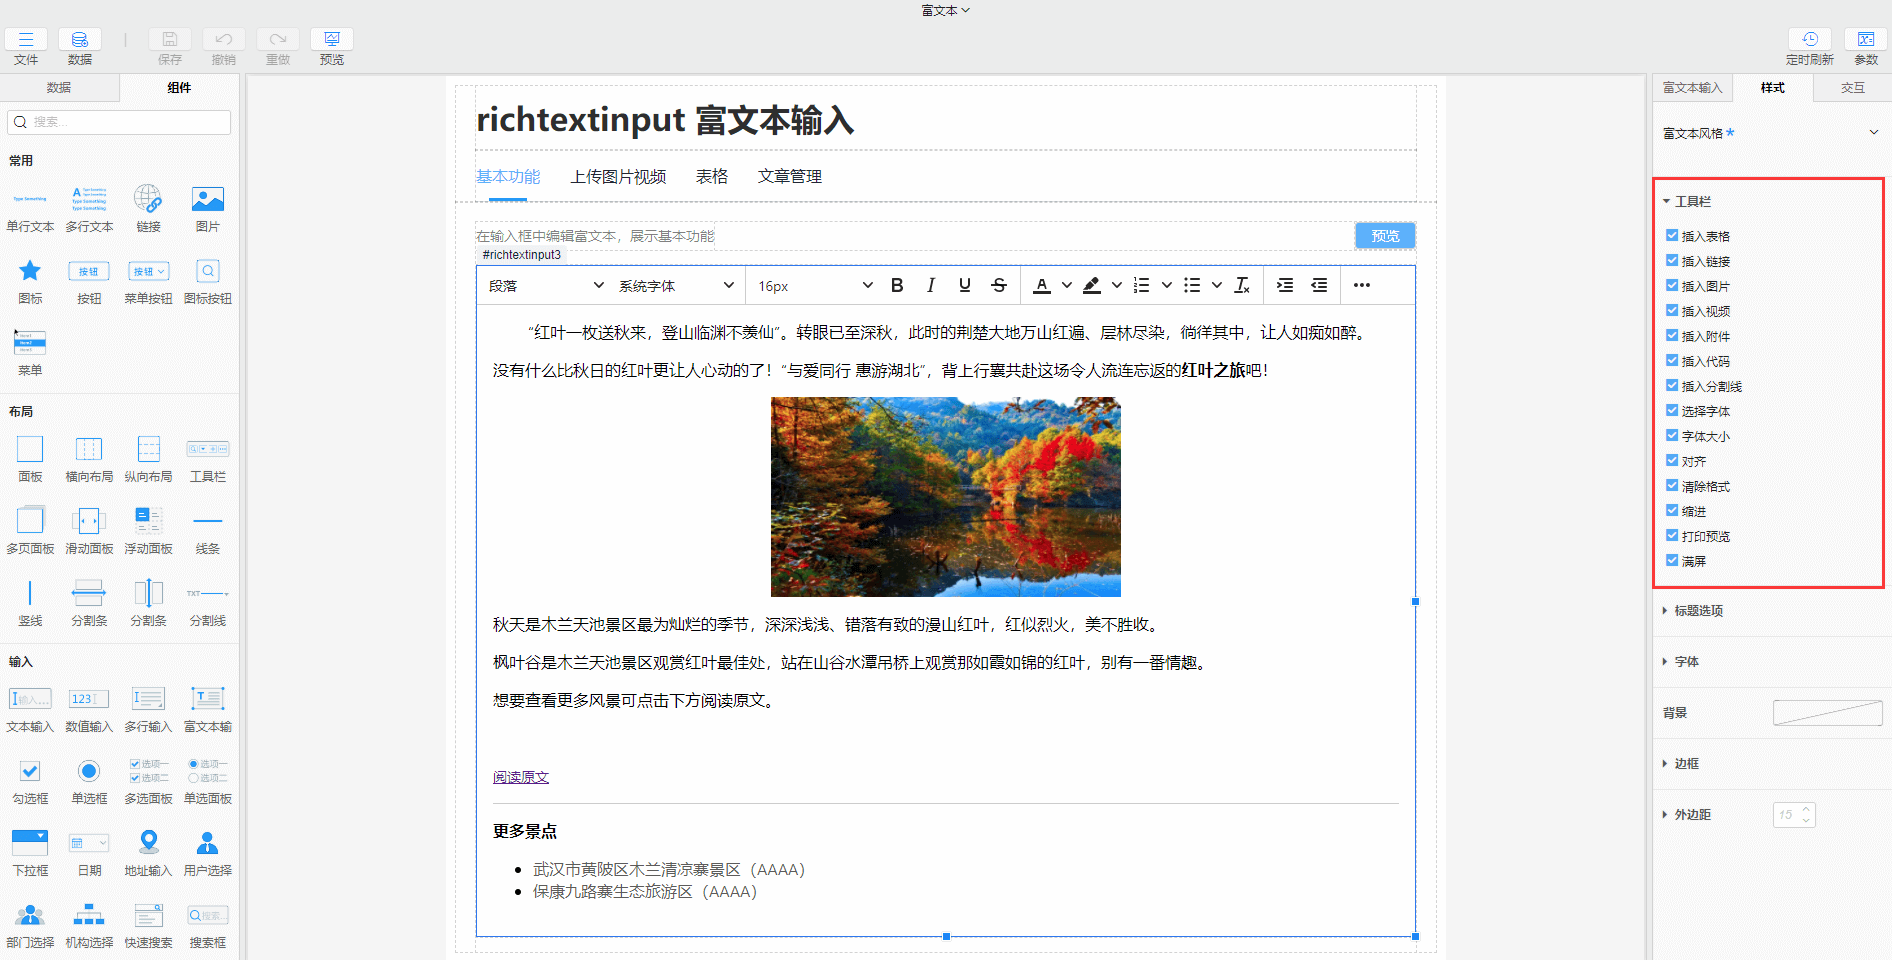Screen dimensions: 1892x960
Task: Click the 背景 background color swatch
Action: [1826, 712]
